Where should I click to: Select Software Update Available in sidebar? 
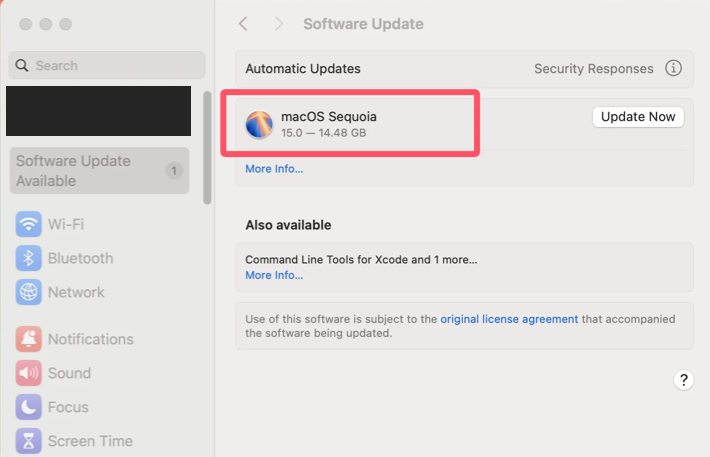pyautogui.click(x=99, y=171)
